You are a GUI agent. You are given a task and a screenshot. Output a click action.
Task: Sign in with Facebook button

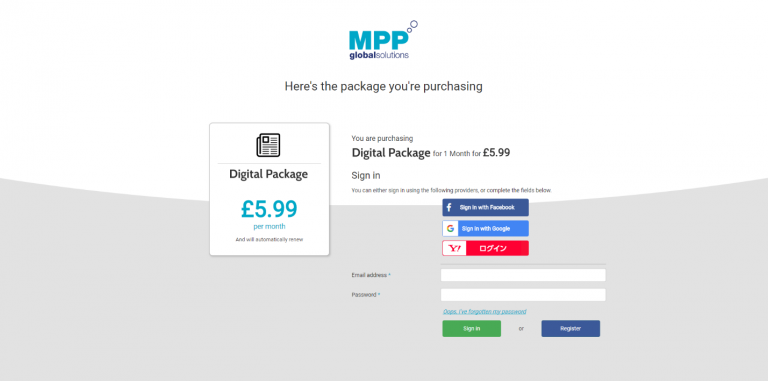point(485,208)
